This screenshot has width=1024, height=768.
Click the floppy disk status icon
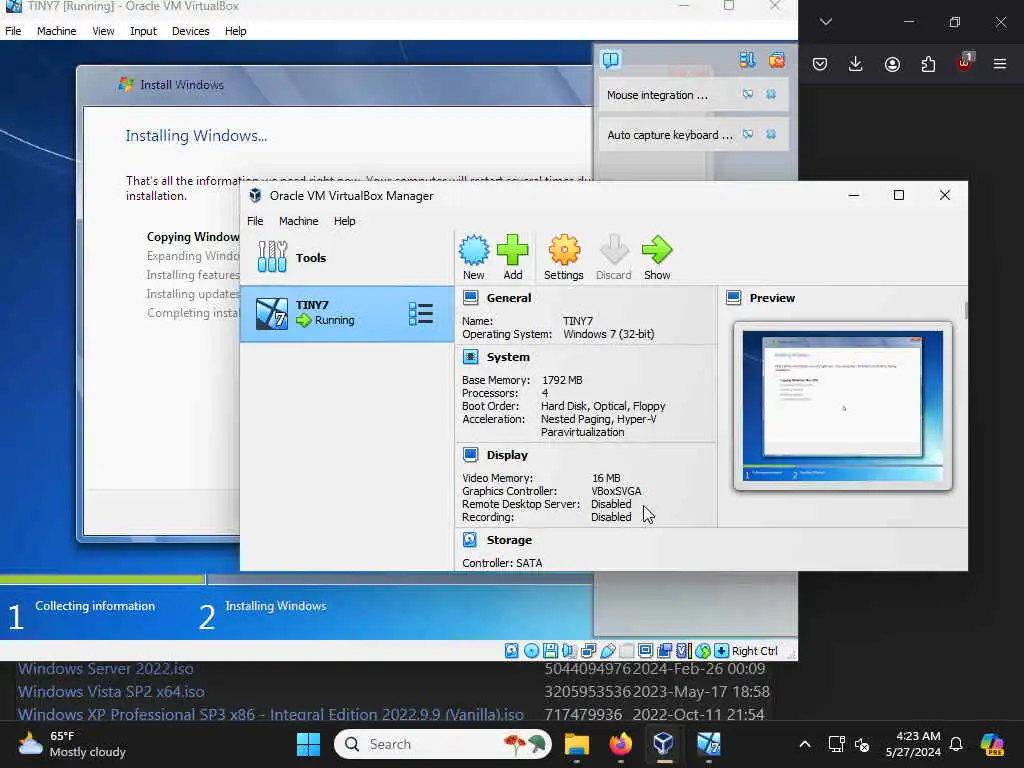[x=550, y=650]
